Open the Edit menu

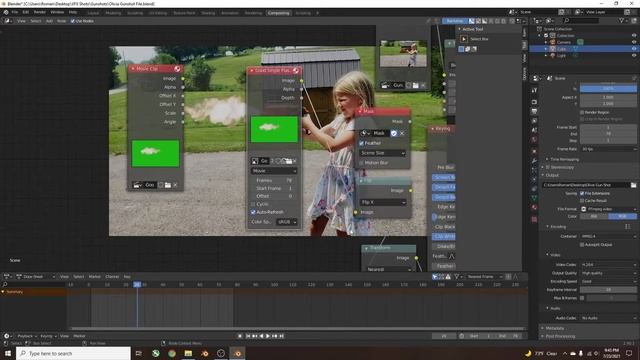tap(26, 12)
